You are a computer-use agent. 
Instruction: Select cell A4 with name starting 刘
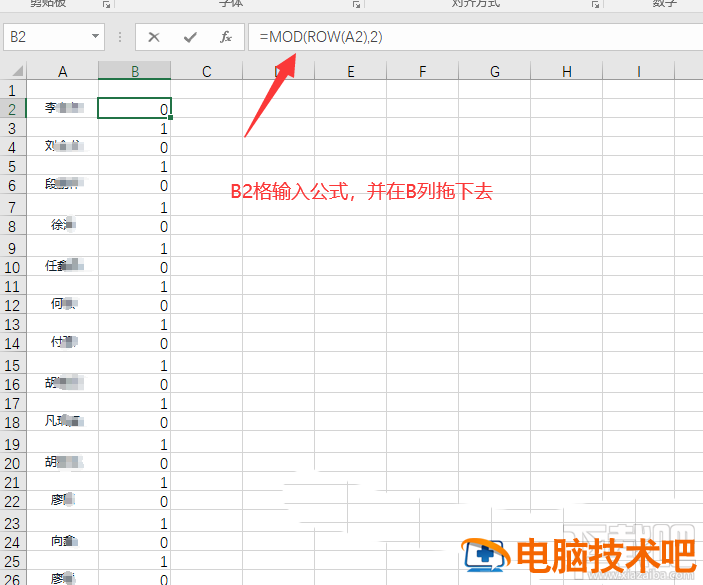coord(62,147)
